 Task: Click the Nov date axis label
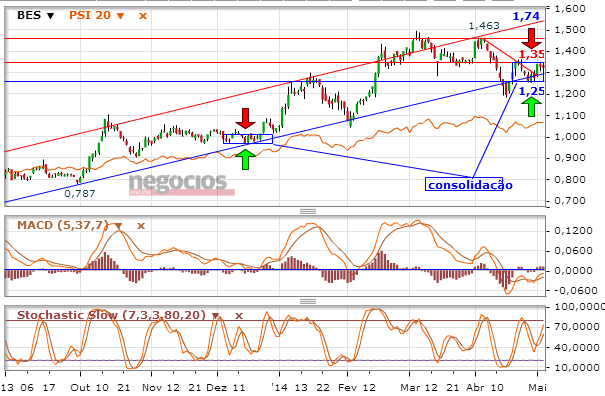coord(152,388)
